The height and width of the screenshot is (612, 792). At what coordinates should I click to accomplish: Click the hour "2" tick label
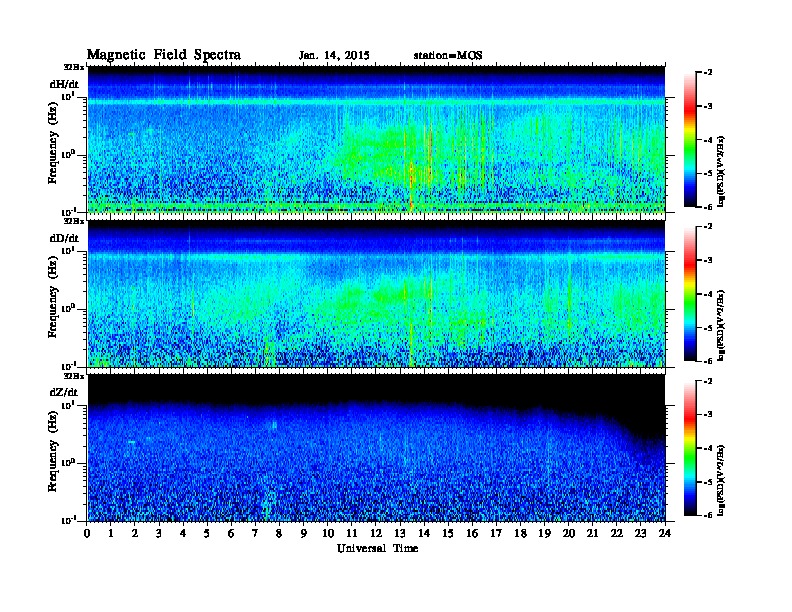click(135, 533)
